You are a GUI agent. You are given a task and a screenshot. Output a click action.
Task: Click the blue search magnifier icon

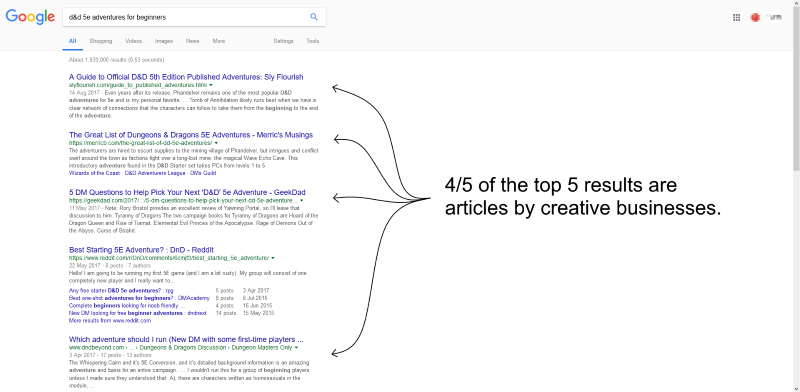[x=314, y=17]
